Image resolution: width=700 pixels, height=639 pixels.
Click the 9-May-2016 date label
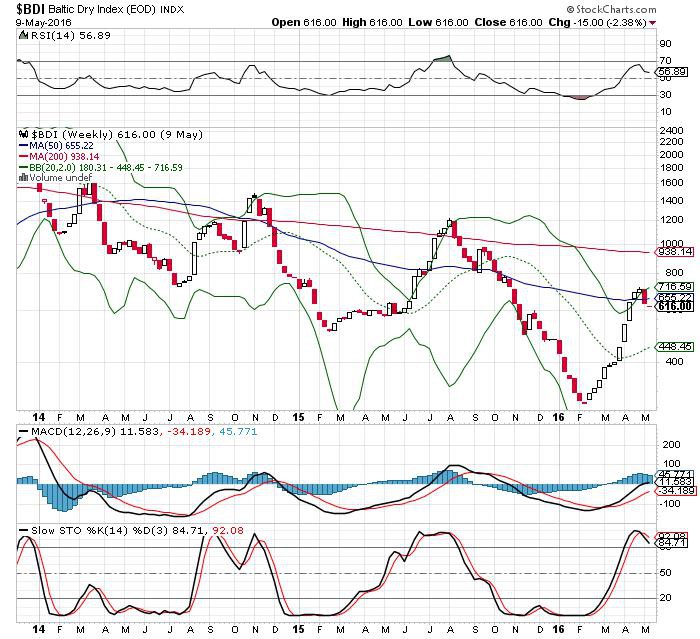(x=31, y=21)
